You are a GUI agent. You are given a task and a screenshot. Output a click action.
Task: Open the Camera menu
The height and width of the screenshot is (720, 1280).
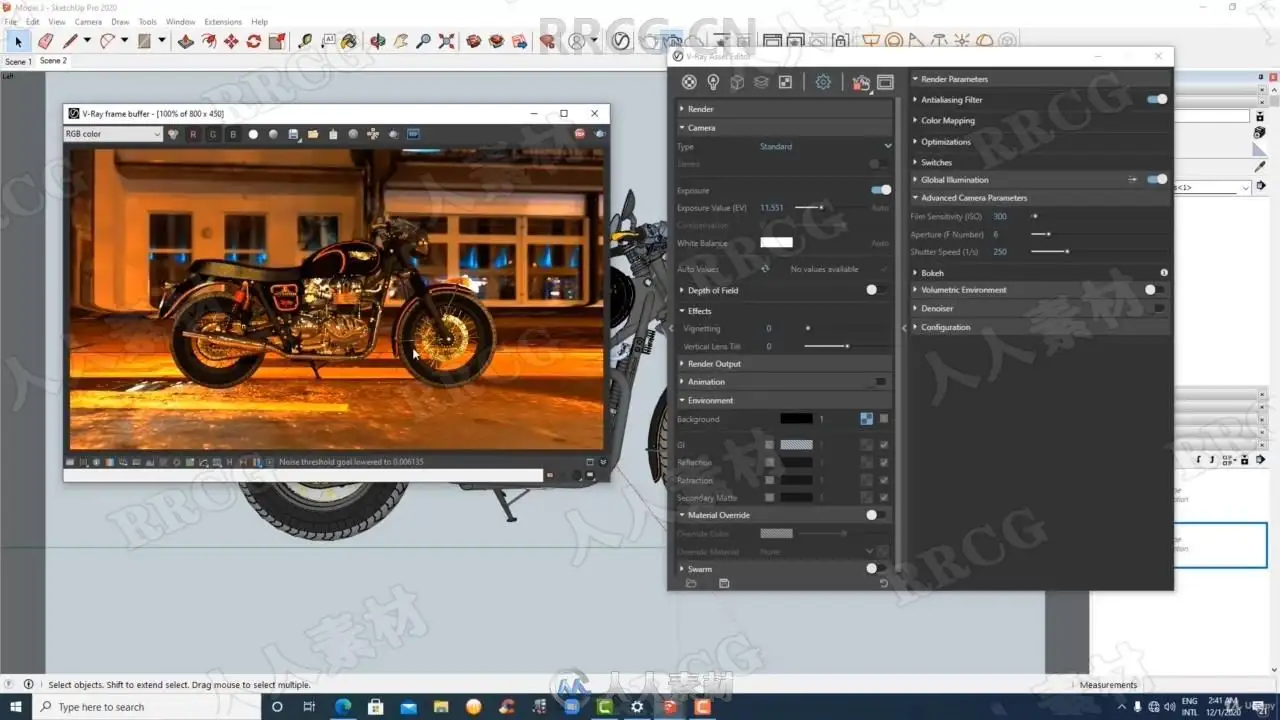[88, 21]
